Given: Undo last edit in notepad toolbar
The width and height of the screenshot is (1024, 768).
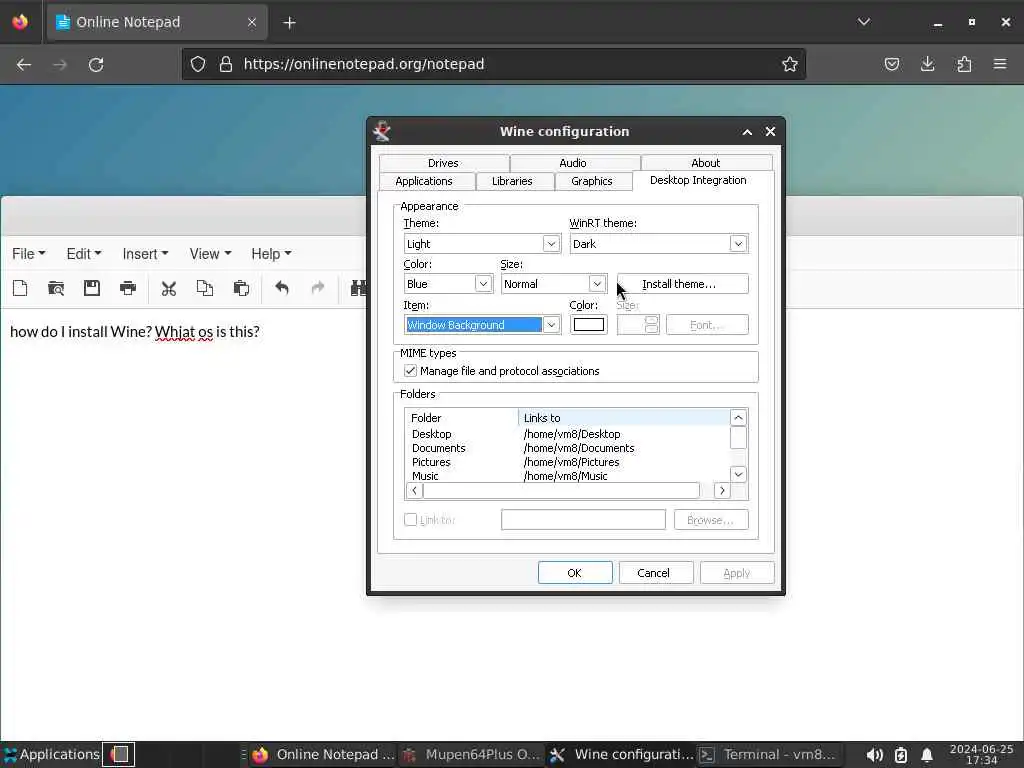Looking at the screenshot, I should click(282, 288).
